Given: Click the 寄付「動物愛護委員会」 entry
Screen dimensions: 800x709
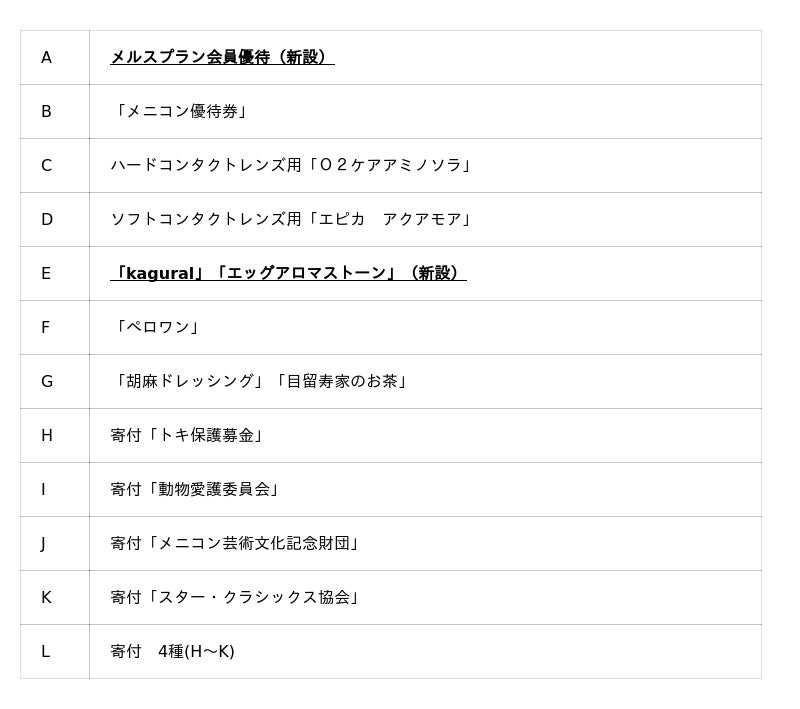Looking at the screenshot, I should [196, 490].
